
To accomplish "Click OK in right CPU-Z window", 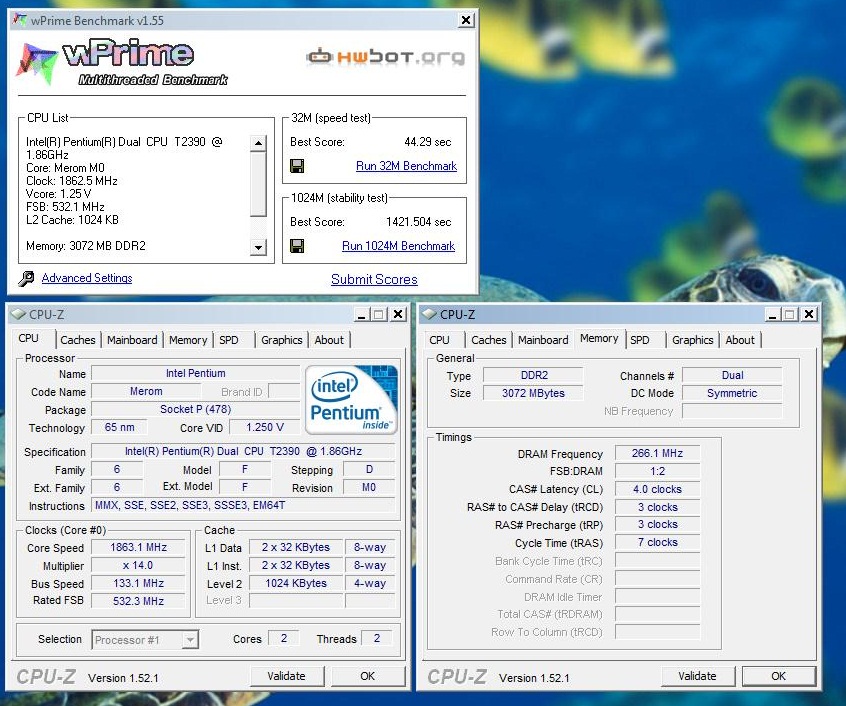I will tap(779, 676).
